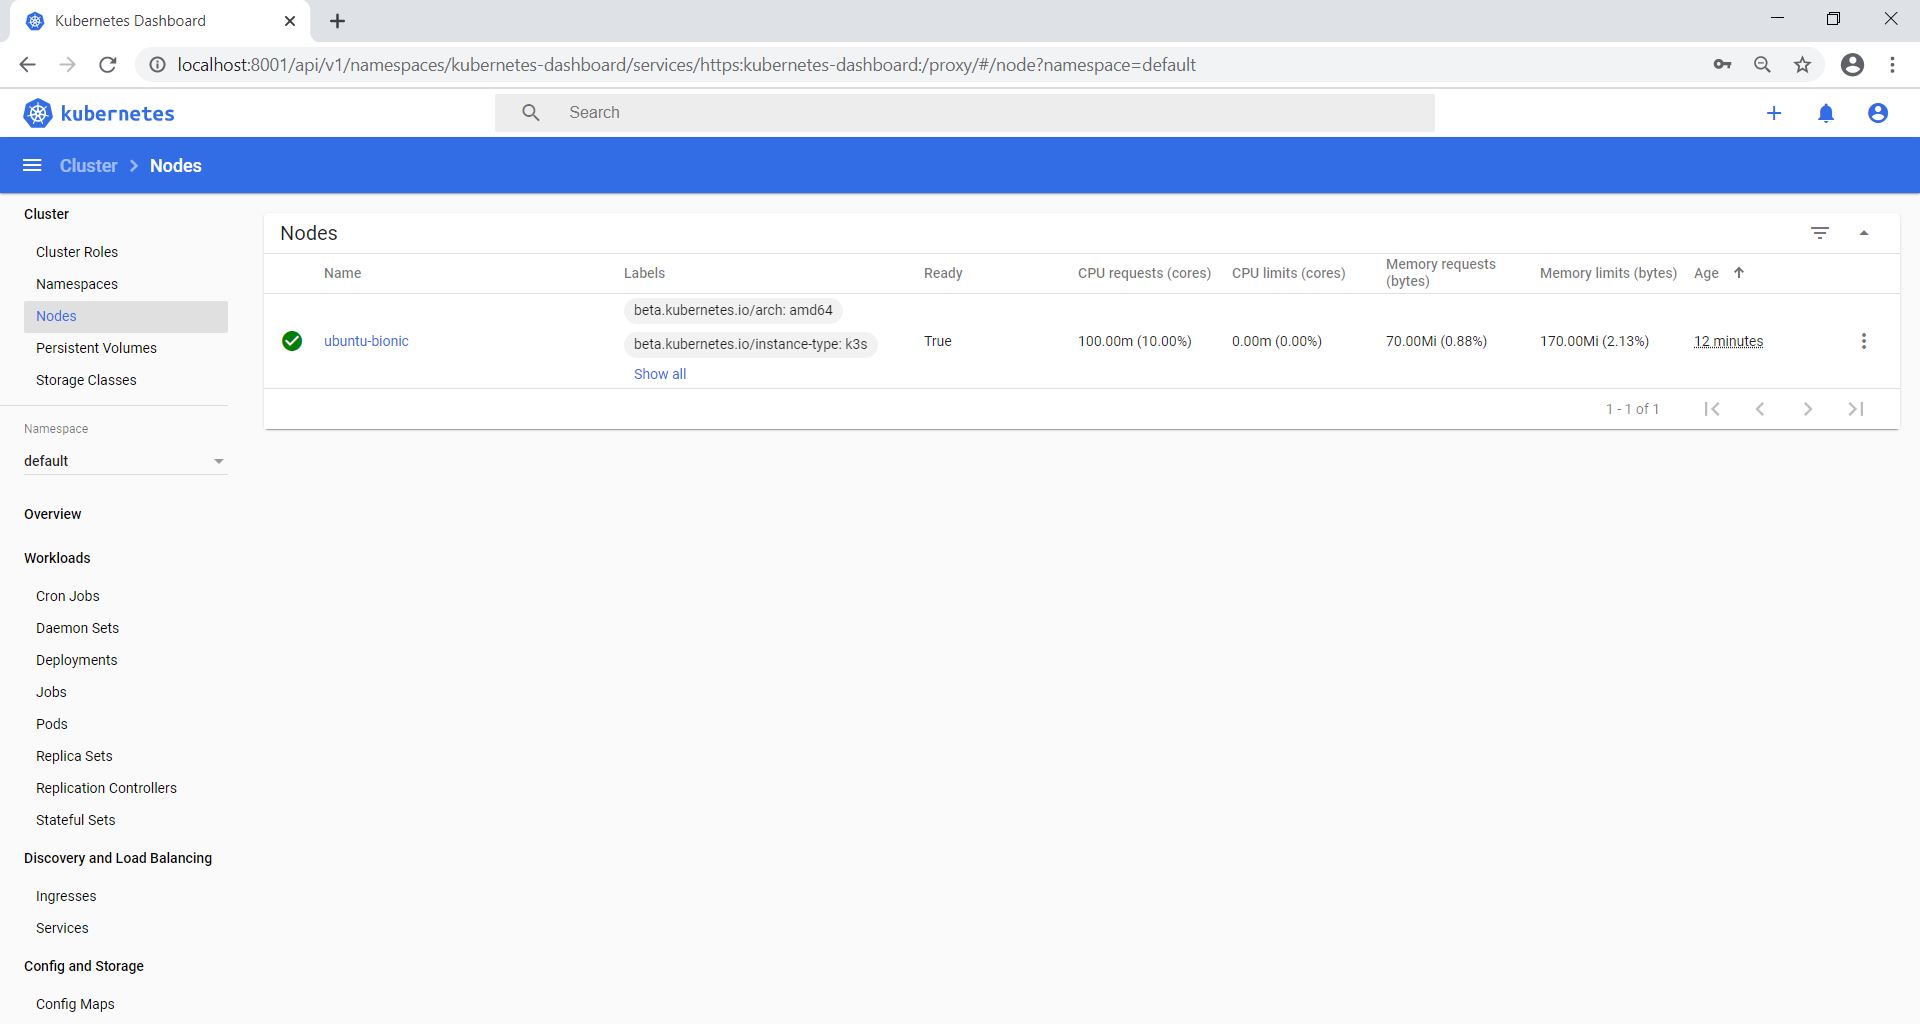Open the ubuntu-bionic node link

[366, 341]
